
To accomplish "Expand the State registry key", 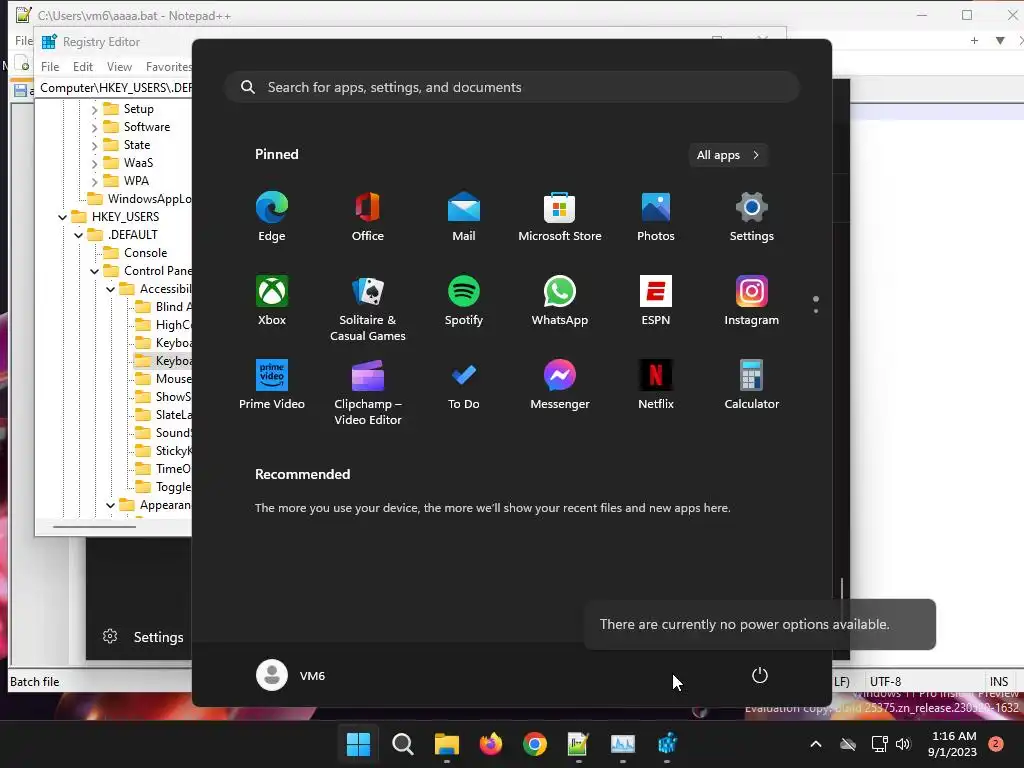I will (94, 145).
